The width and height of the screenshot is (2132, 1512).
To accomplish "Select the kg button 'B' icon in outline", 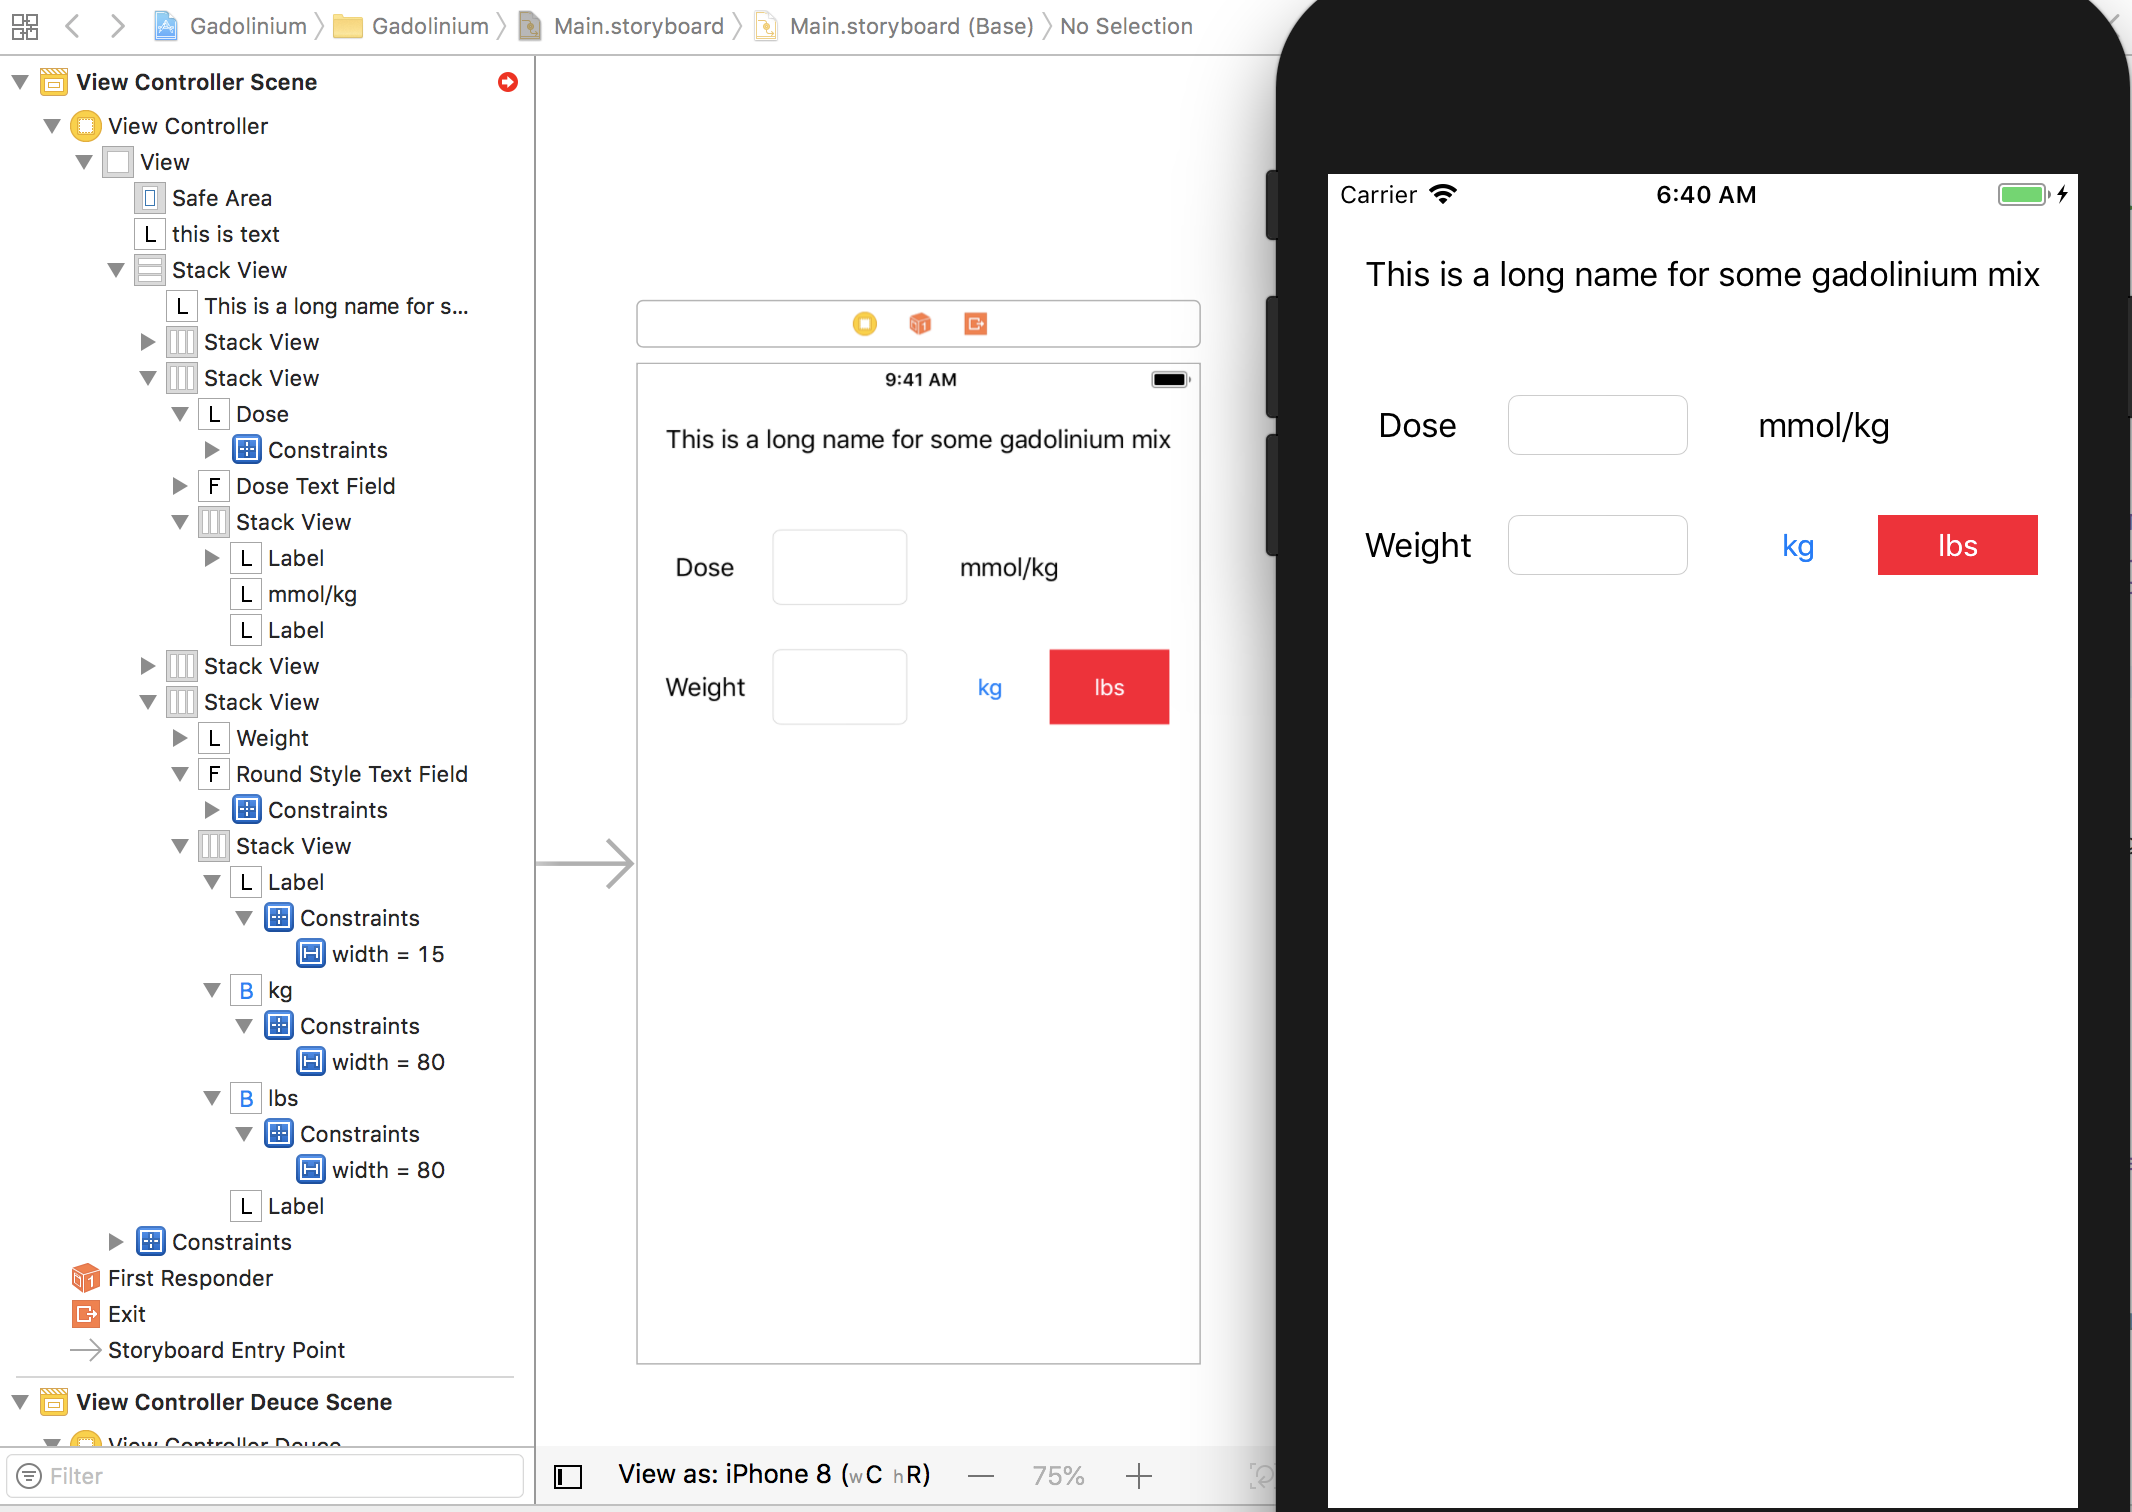I will [246, 990].
